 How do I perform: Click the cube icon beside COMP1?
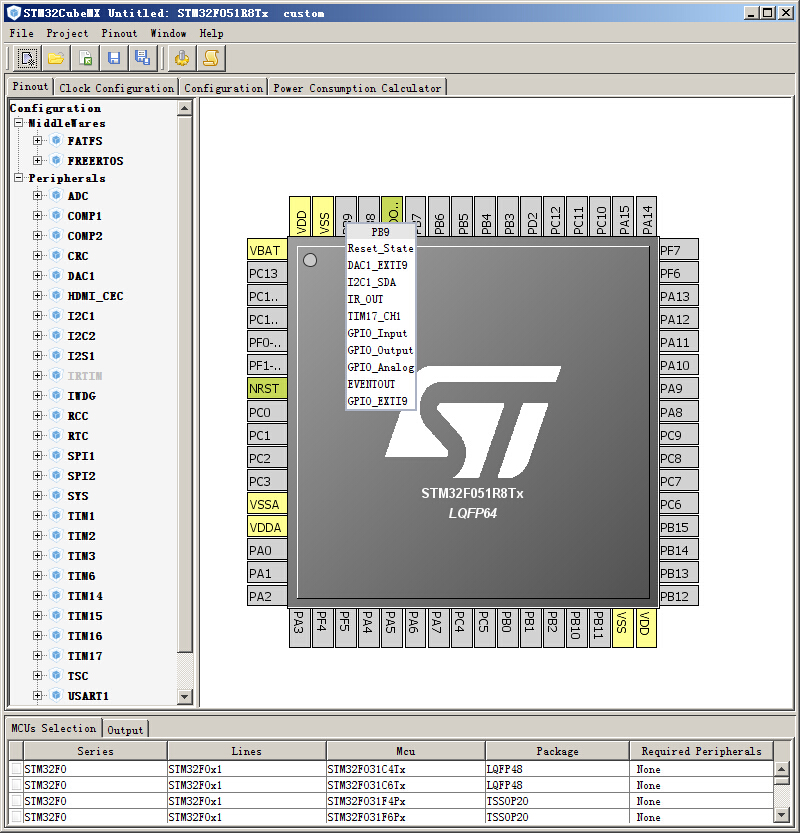click(56, 216)
